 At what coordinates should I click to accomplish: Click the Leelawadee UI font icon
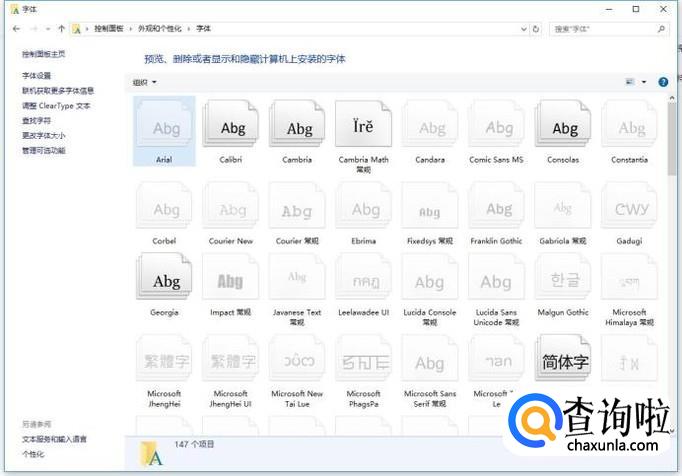click(x=364, y=277)
